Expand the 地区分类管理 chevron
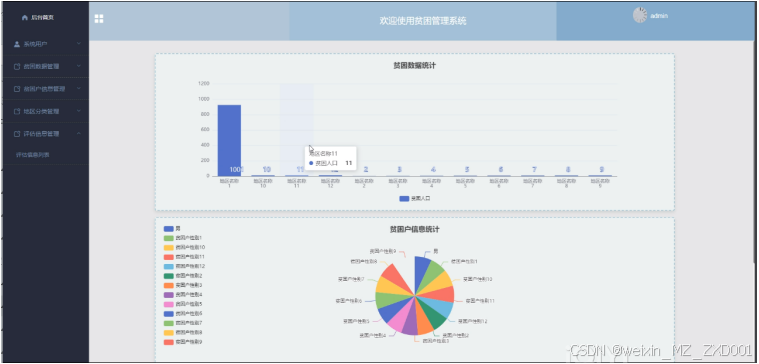The height and width of the screenshot is (364, 759). pos(79,111)
